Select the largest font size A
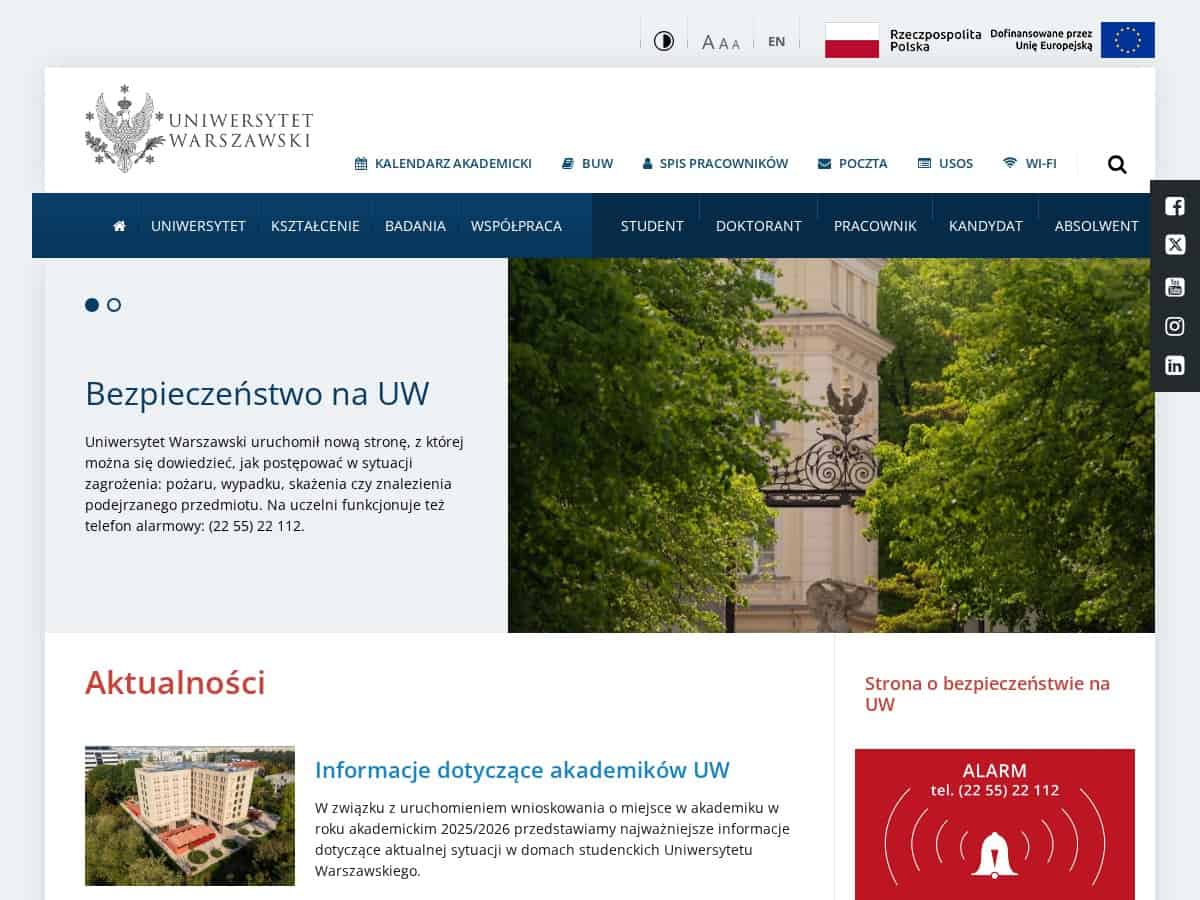The width and height of the screenshot is (1200, 900). pos(708,42)
